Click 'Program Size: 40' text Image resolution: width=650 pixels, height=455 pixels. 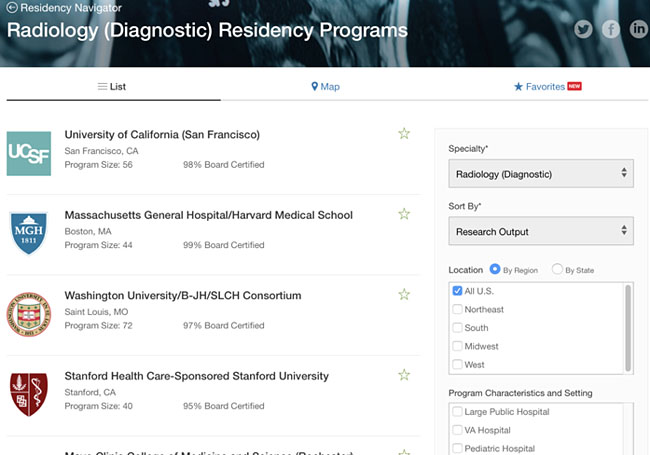tap(99, 406)
